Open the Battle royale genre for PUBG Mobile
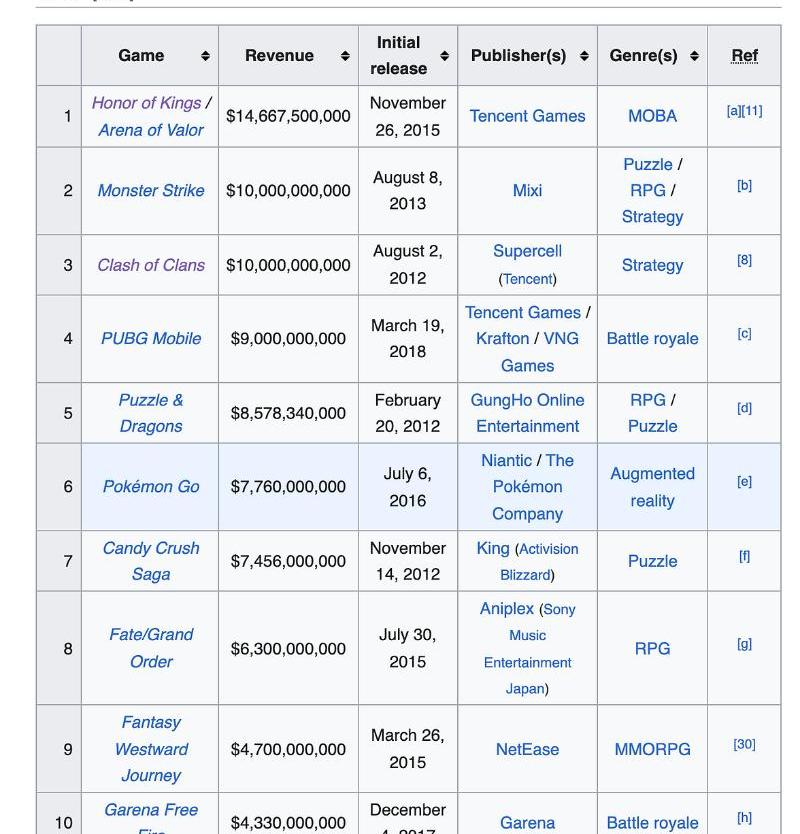800x834 pixels. 652,338
